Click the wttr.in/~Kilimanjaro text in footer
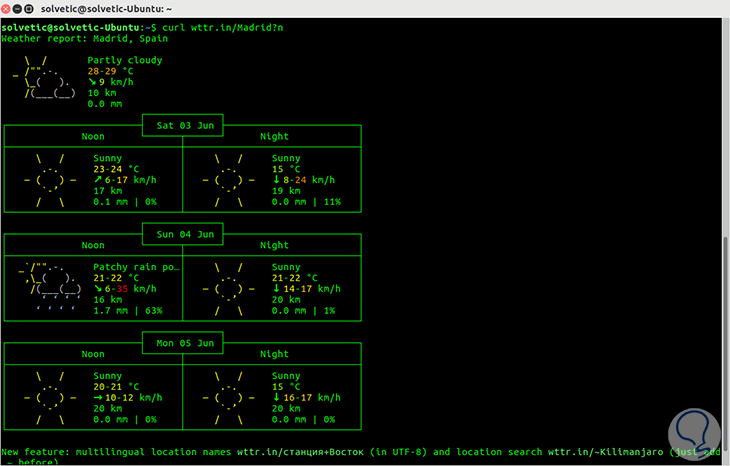This screenshot has width=730, height=466. tap(605, 452)
